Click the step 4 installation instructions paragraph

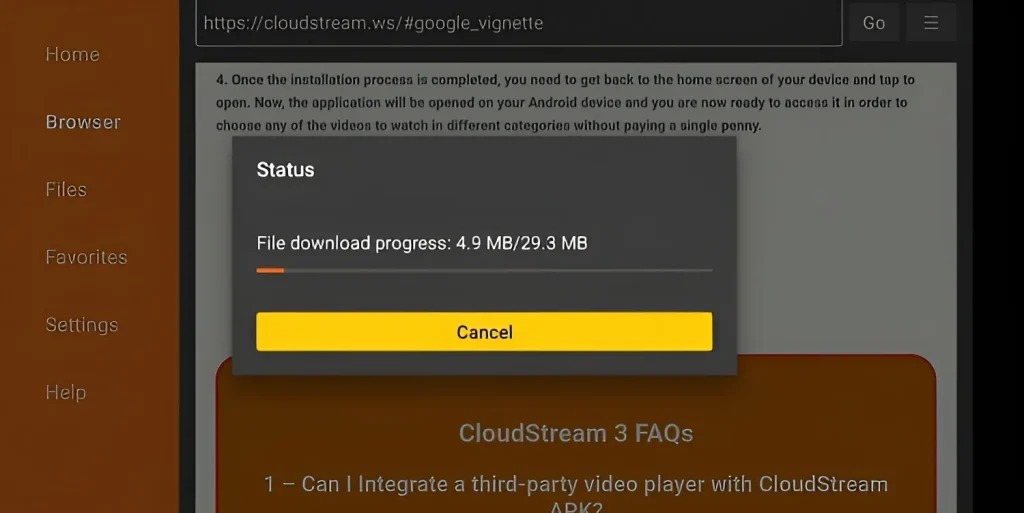coord(566,102)
